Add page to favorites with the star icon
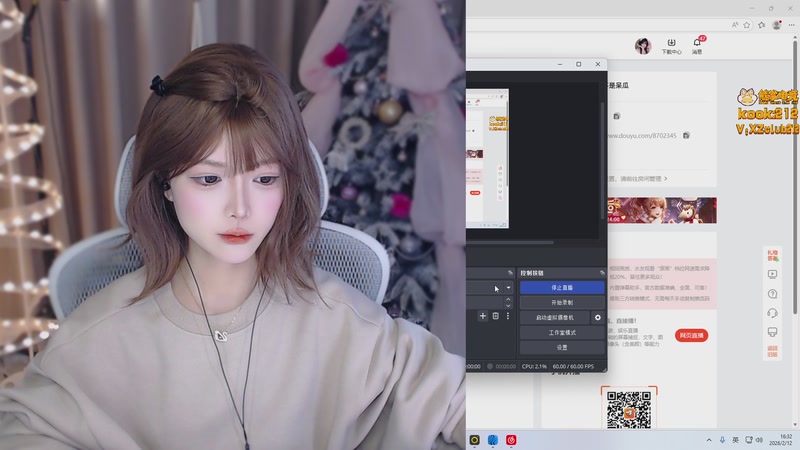This screenshot has width=800, height=450. 747,24
